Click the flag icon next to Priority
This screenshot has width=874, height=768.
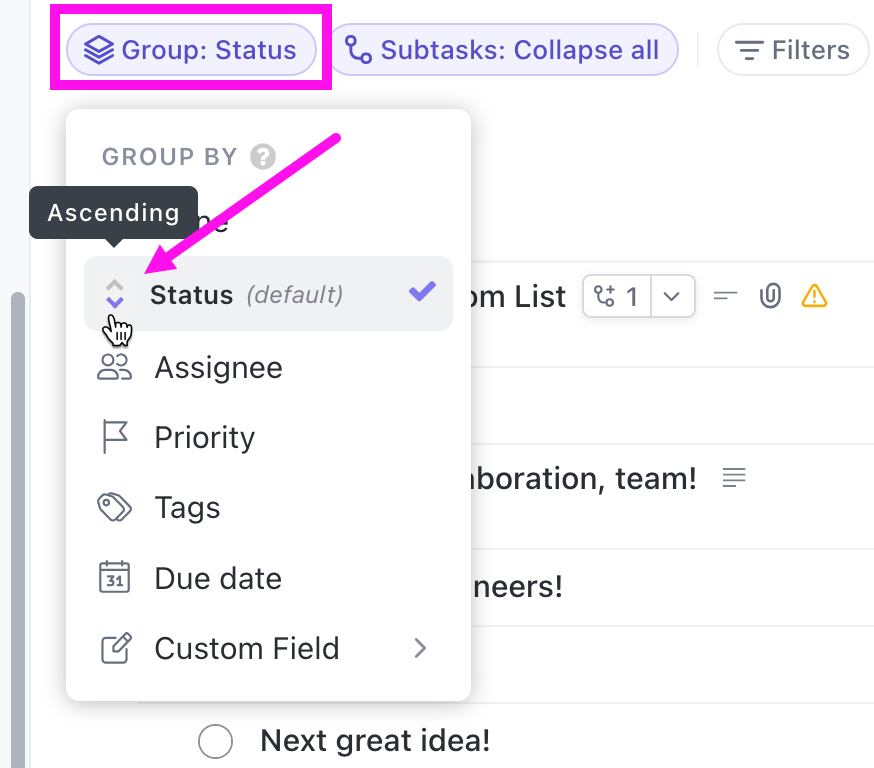click(x=114, y=437)
